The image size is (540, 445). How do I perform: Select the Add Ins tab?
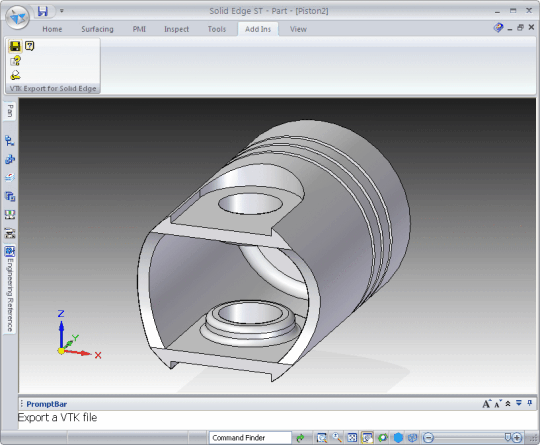pyautogui.click(x=258, y=29)
